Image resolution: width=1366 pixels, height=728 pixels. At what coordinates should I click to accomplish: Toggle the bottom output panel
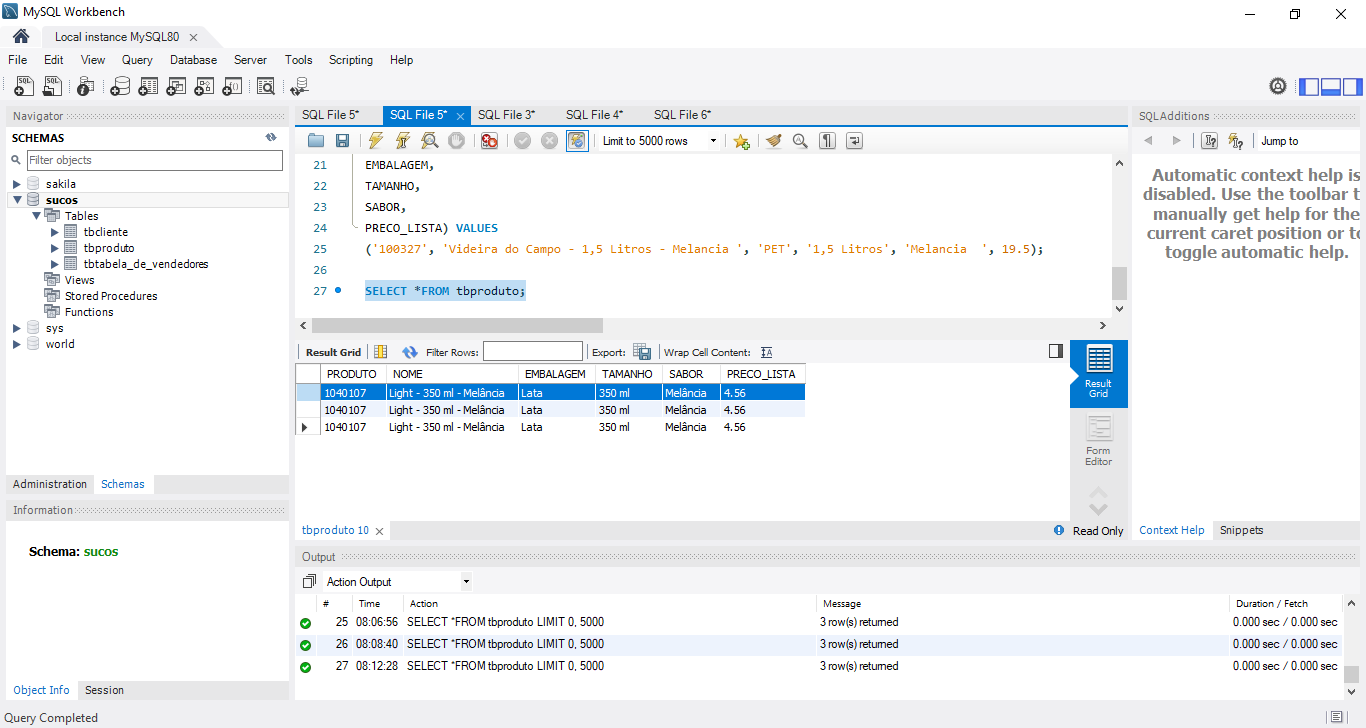[1330, 86]
